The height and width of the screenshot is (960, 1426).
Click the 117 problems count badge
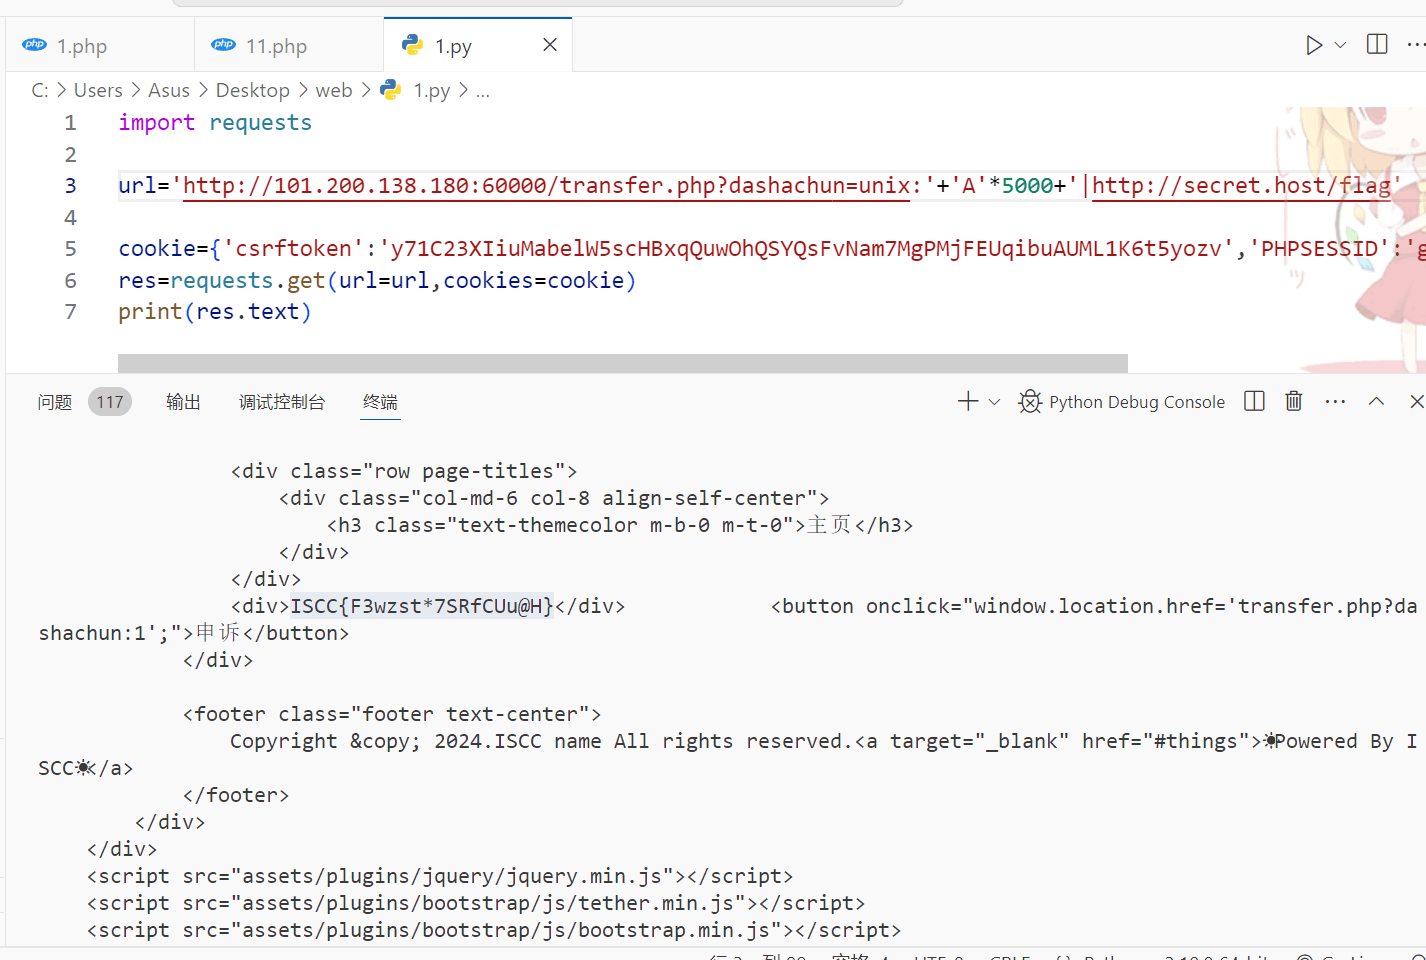pos(110,402)
